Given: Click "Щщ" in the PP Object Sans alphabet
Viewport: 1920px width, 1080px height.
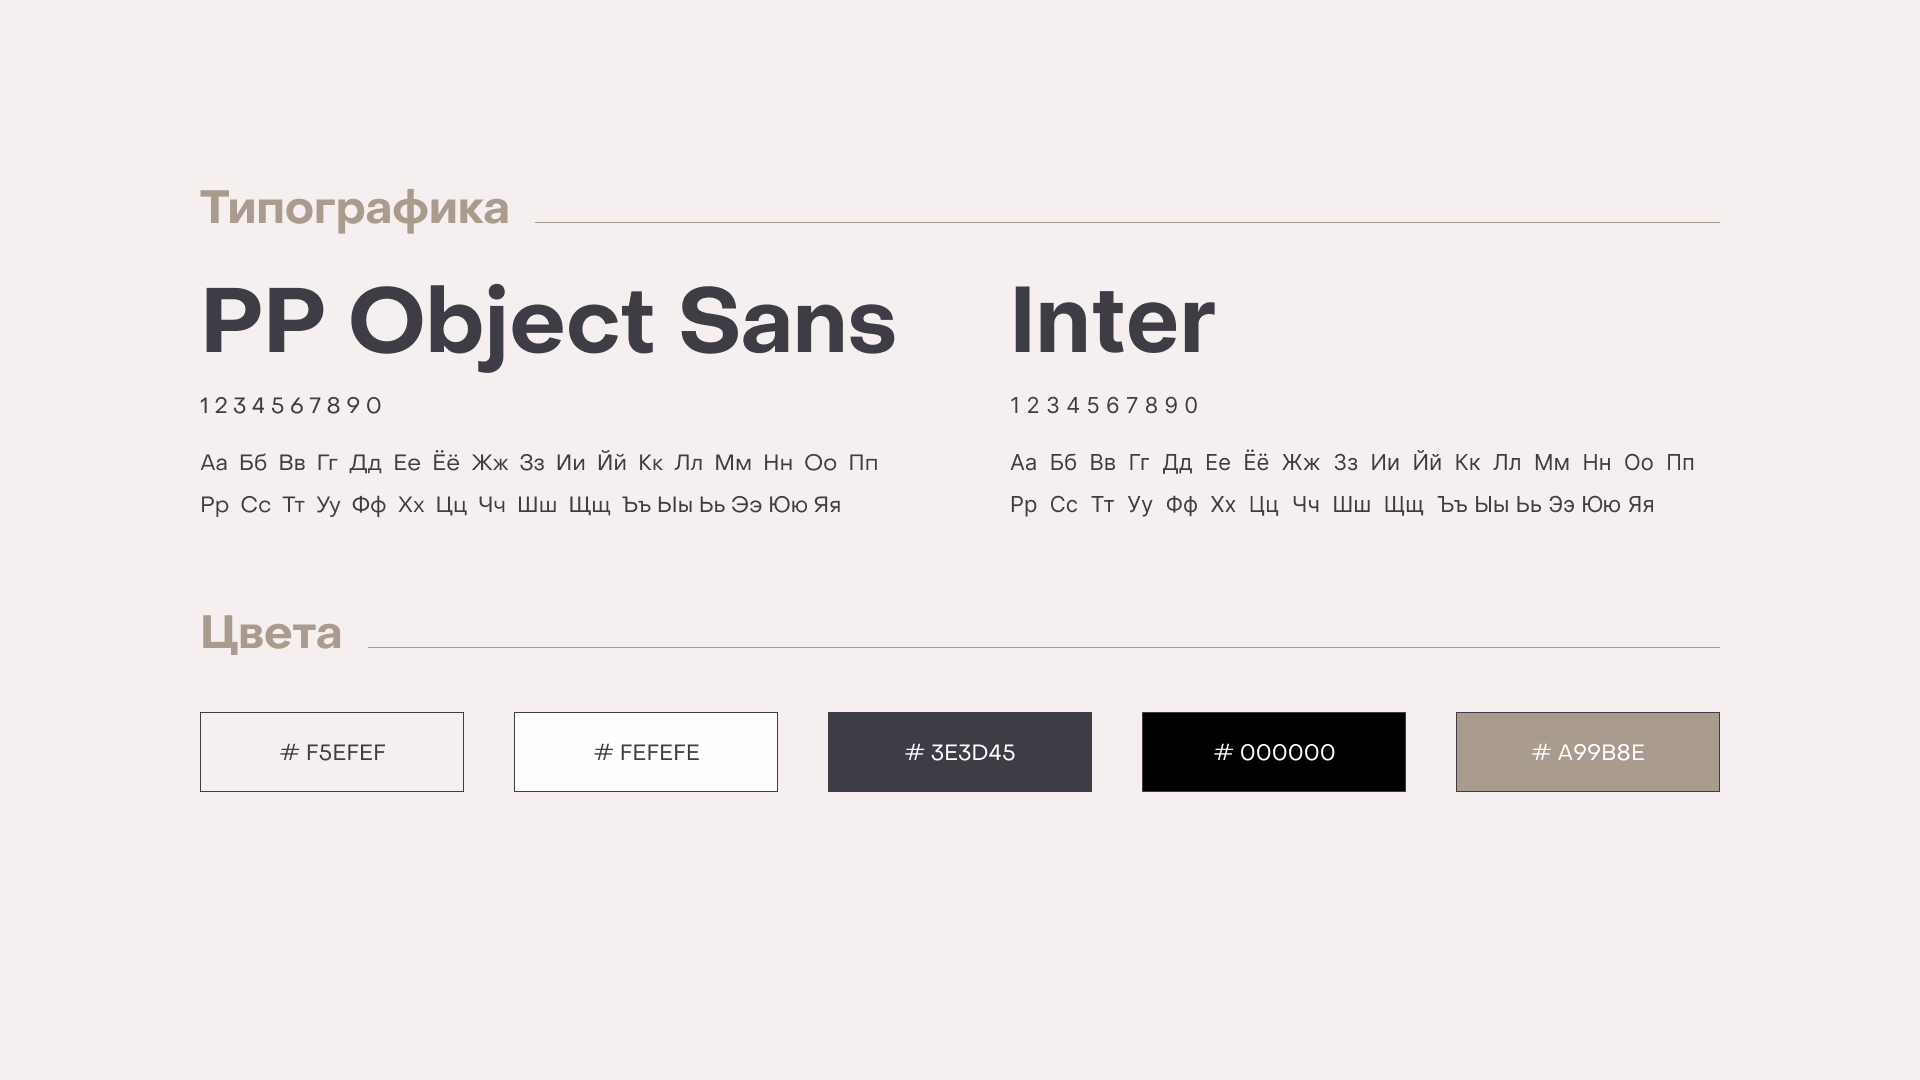Looking at the screenshot, I should pyautogui.click(x=589, y=505).
